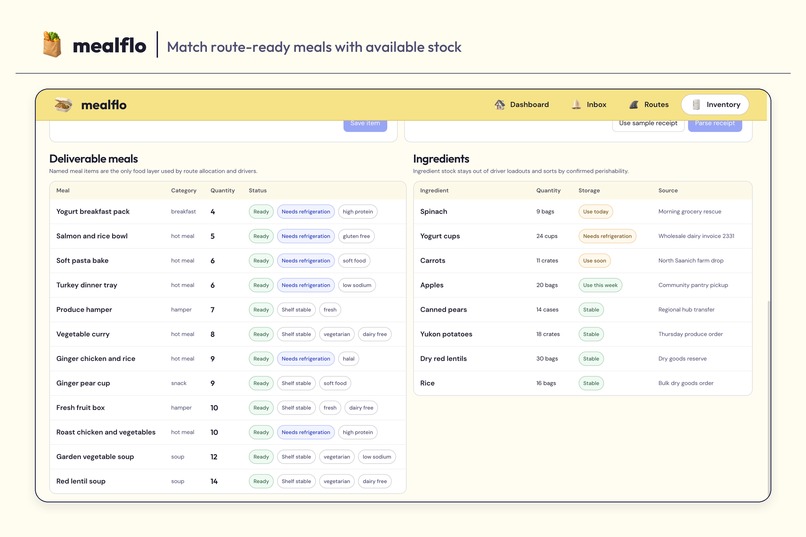Click the Ready badge for Yogurt breakfast pack
Image resolution: width=806 pixels, height=537 pixels.
click(261, 212)
